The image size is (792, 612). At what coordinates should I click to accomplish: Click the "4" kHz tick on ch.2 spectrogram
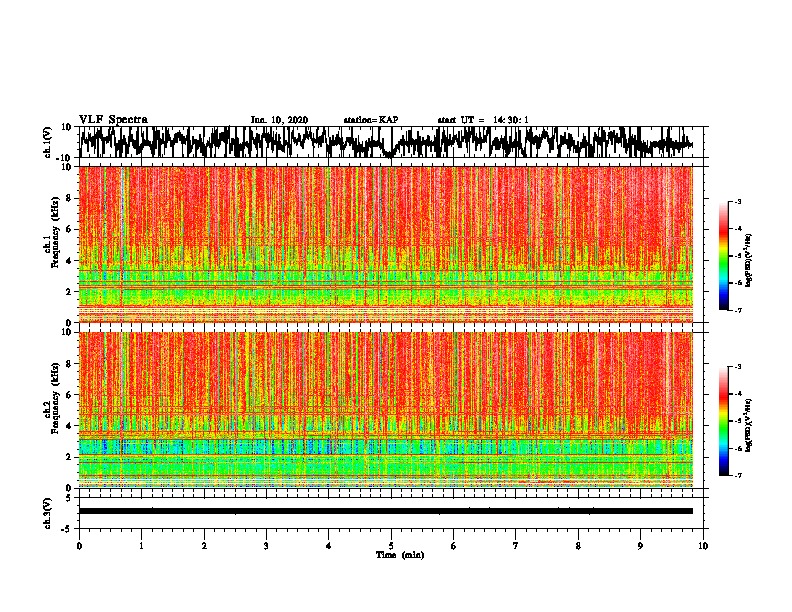[x=69, y=426]
